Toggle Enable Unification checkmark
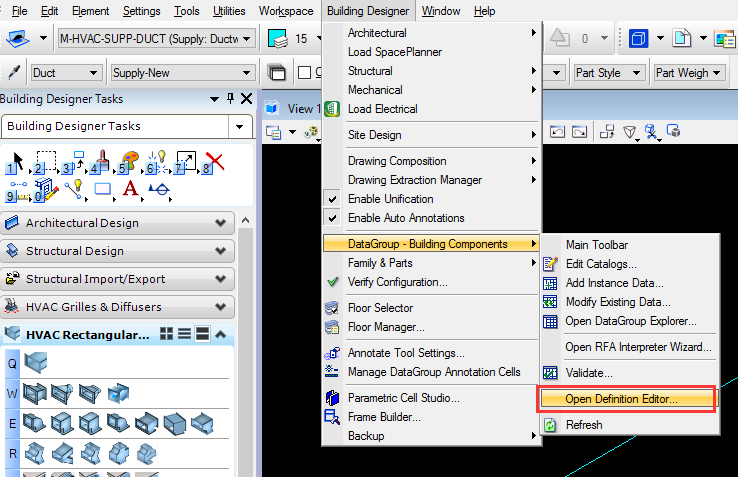This screenshot has width=738, height=477. (332, 199)
